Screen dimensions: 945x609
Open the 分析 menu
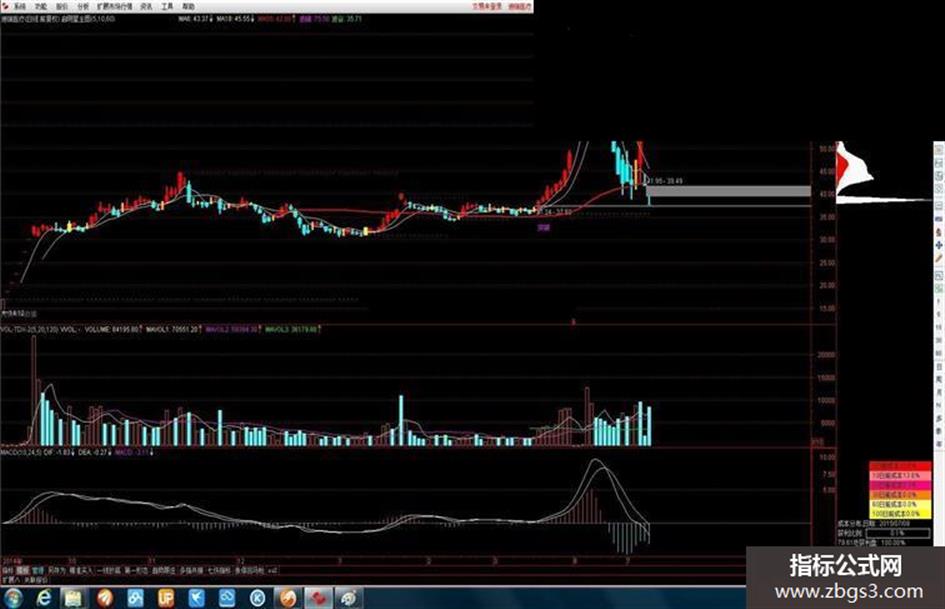tap(83, 7)
